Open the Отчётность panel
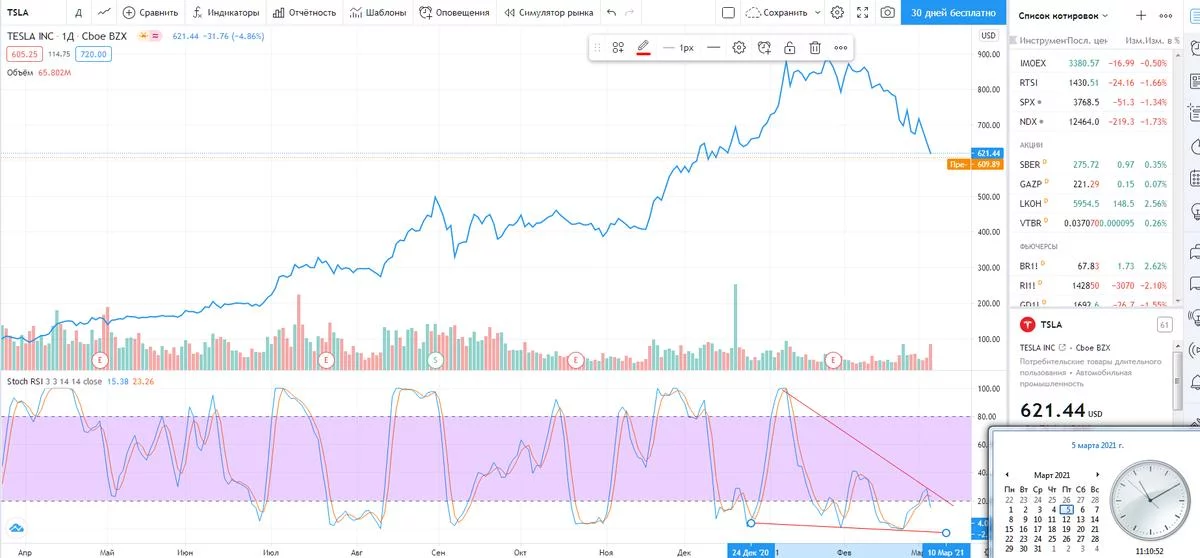This screenshot has width=1200, height=558. 305,13
